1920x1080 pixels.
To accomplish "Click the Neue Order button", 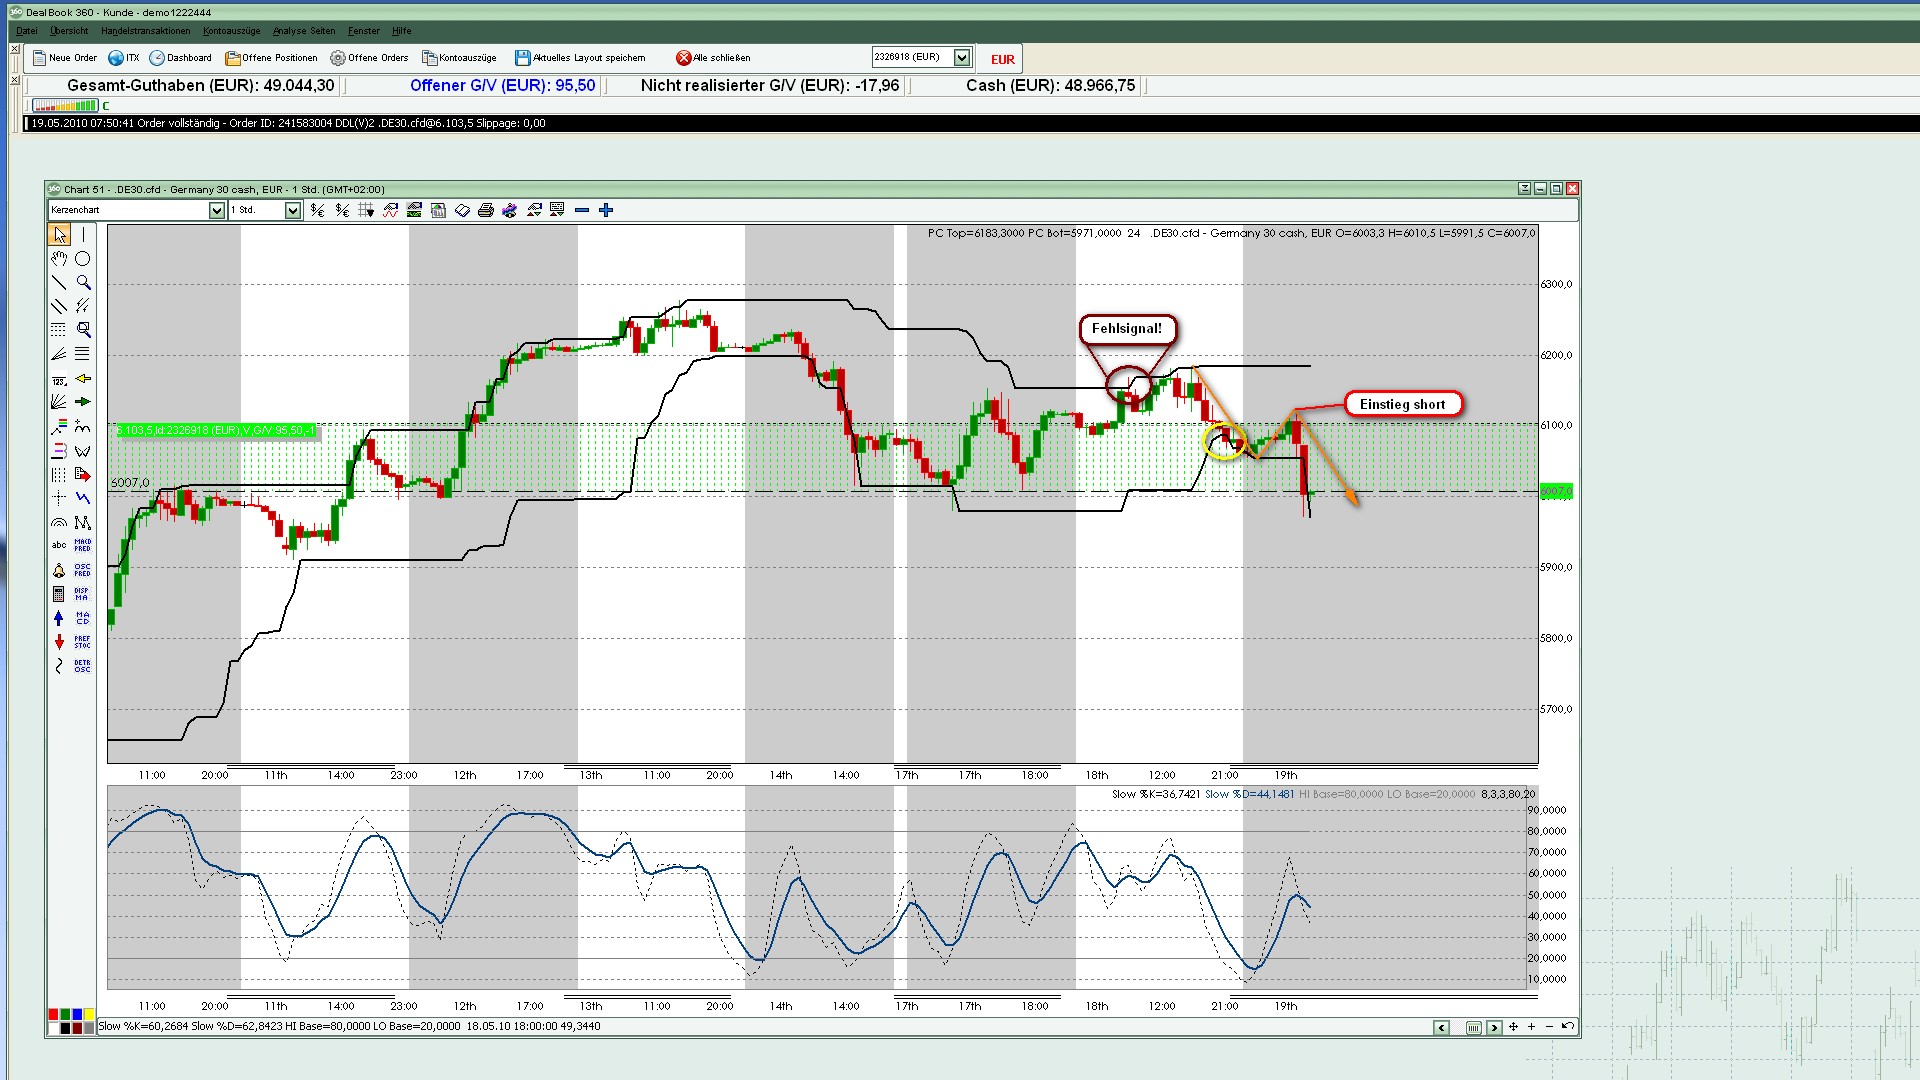I will point(65,58).
